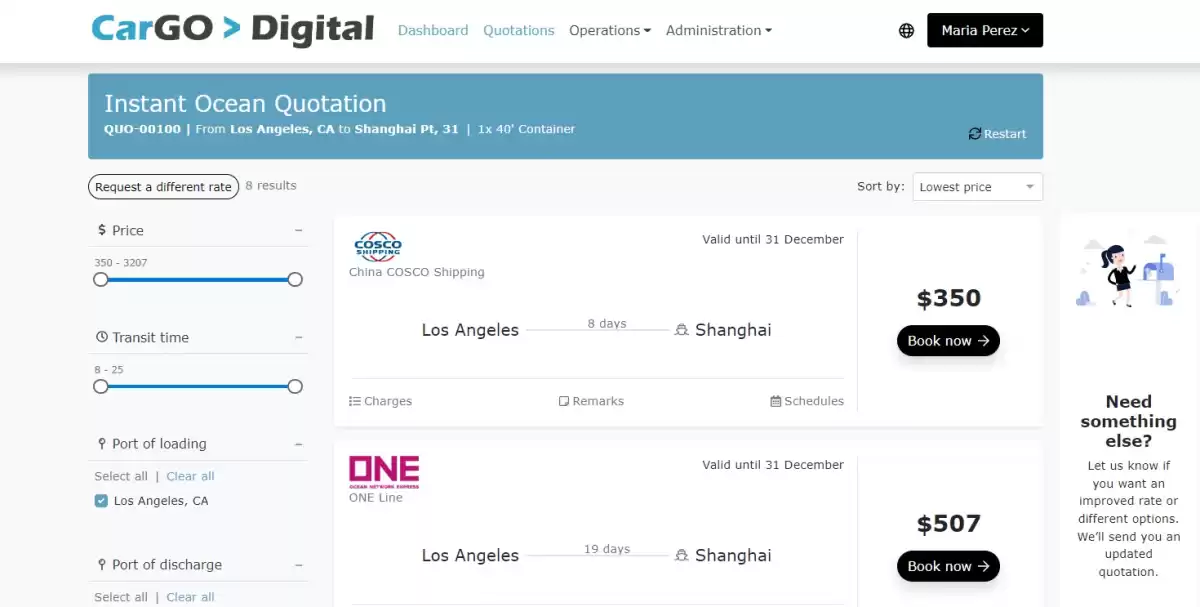Screen dimensions: 1200x607
Task: Book the $350 COSCO rate
Action: point(947,341)
